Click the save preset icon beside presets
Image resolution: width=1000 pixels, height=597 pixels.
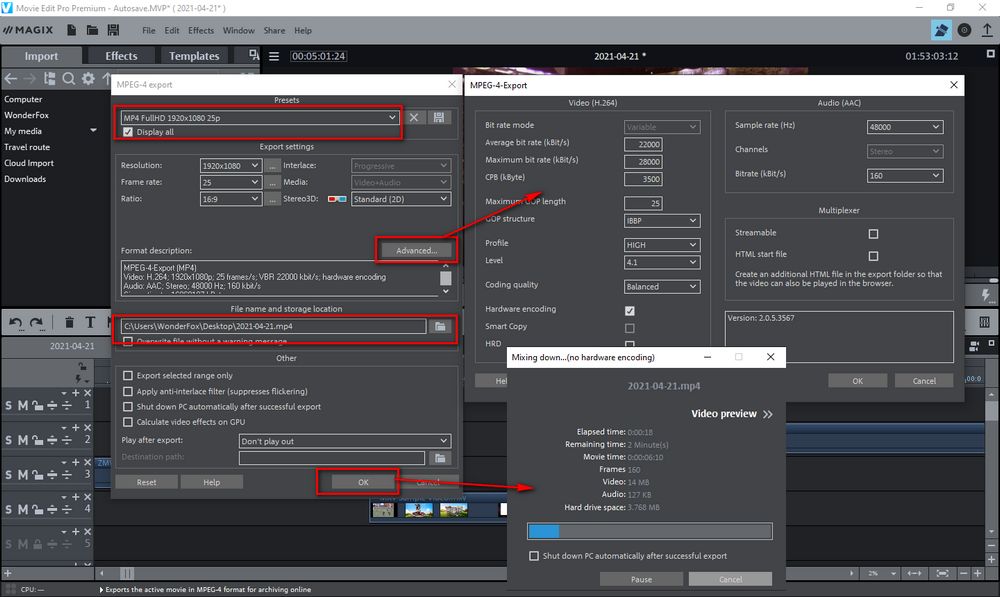coord(438,117)
